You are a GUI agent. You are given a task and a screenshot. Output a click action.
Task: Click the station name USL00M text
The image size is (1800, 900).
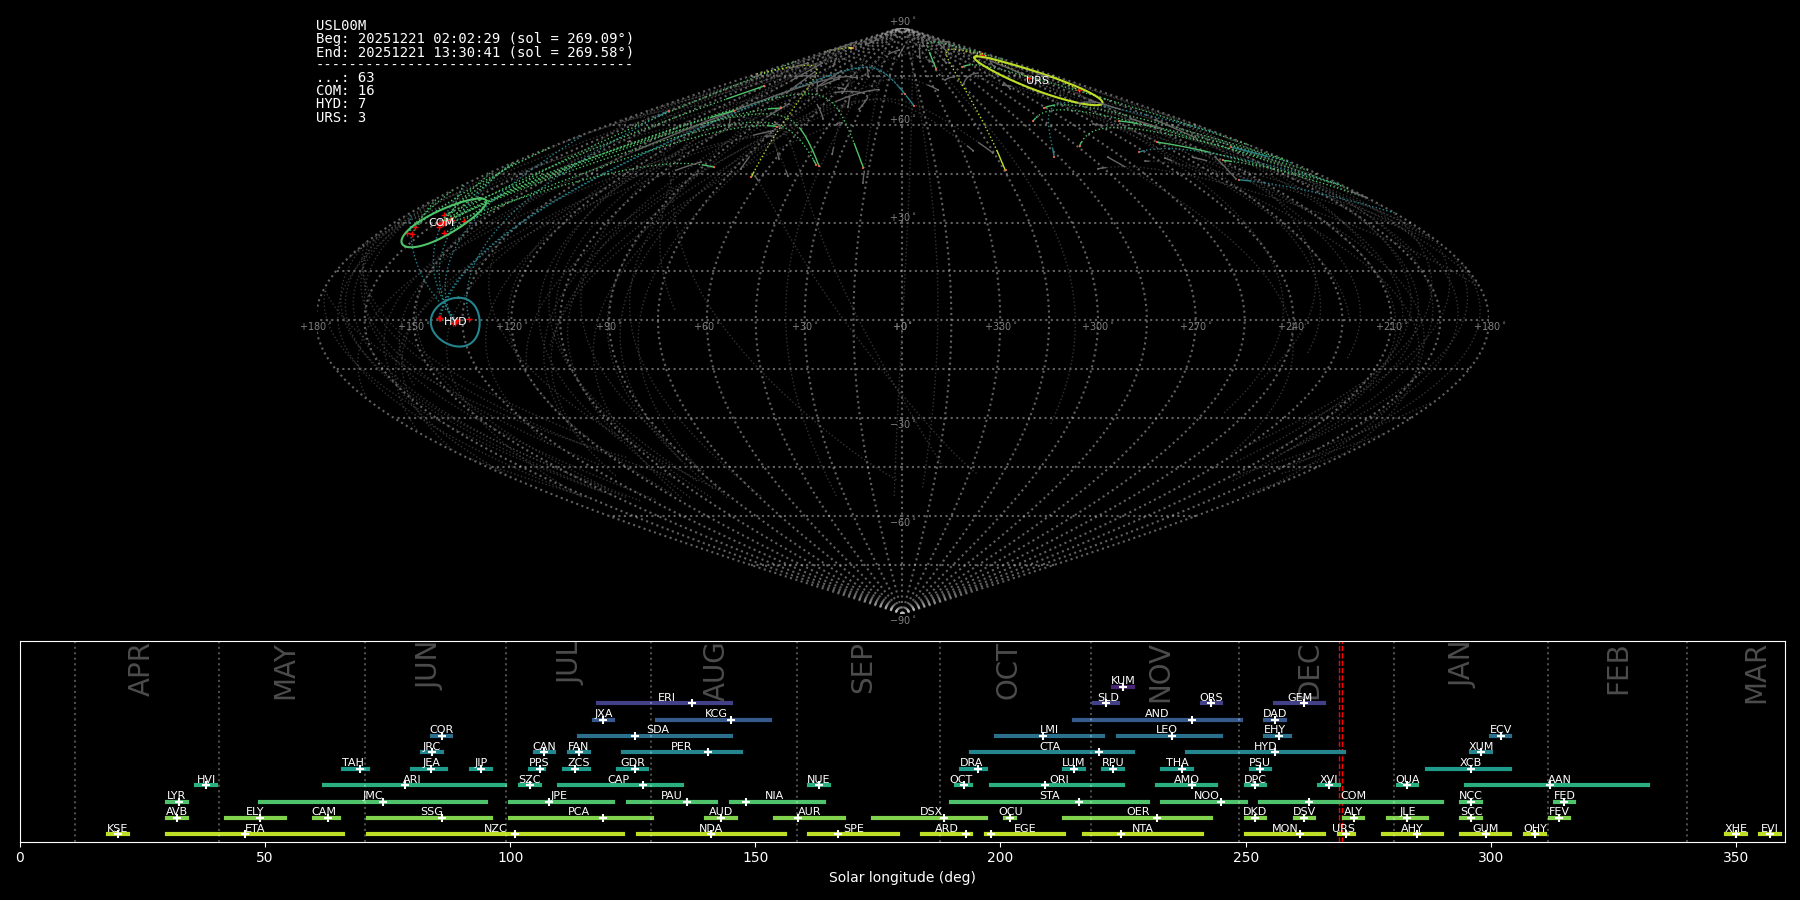tap(341, 26)
